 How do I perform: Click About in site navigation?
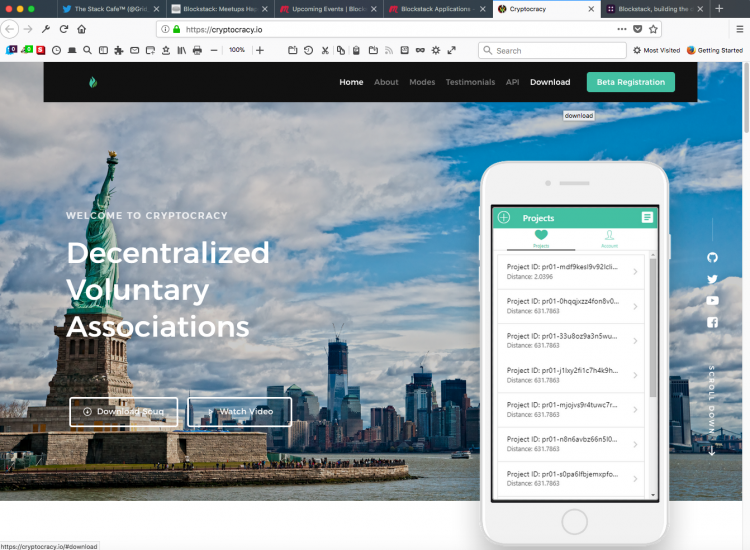coord(386,82)
